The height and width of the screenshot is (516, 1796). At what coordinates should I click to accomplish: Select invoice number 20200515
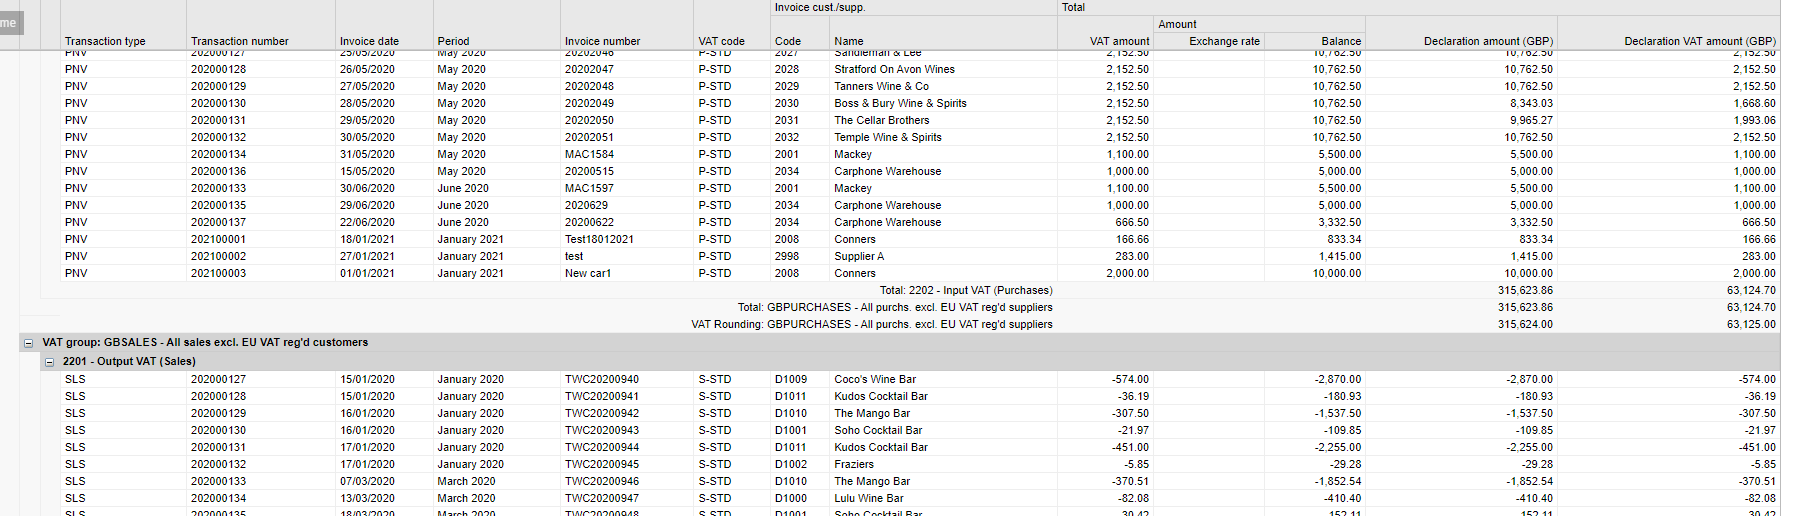click(589, 171)
